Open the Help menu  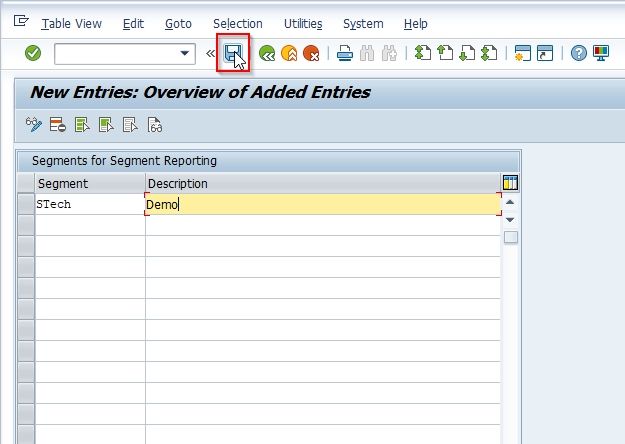click(415, 24)
